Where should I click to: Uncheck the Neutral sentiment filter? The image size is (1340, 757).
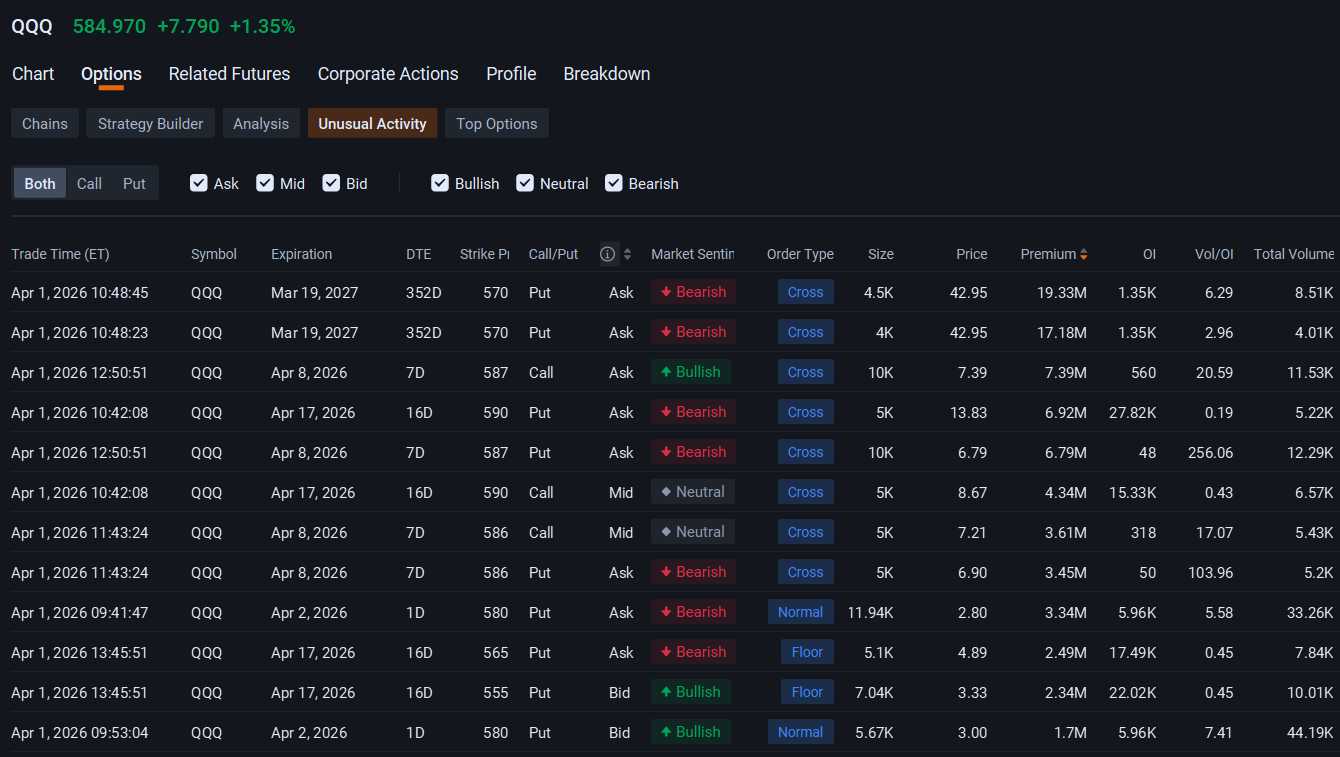pyautogui.click(x=525, y=183)
